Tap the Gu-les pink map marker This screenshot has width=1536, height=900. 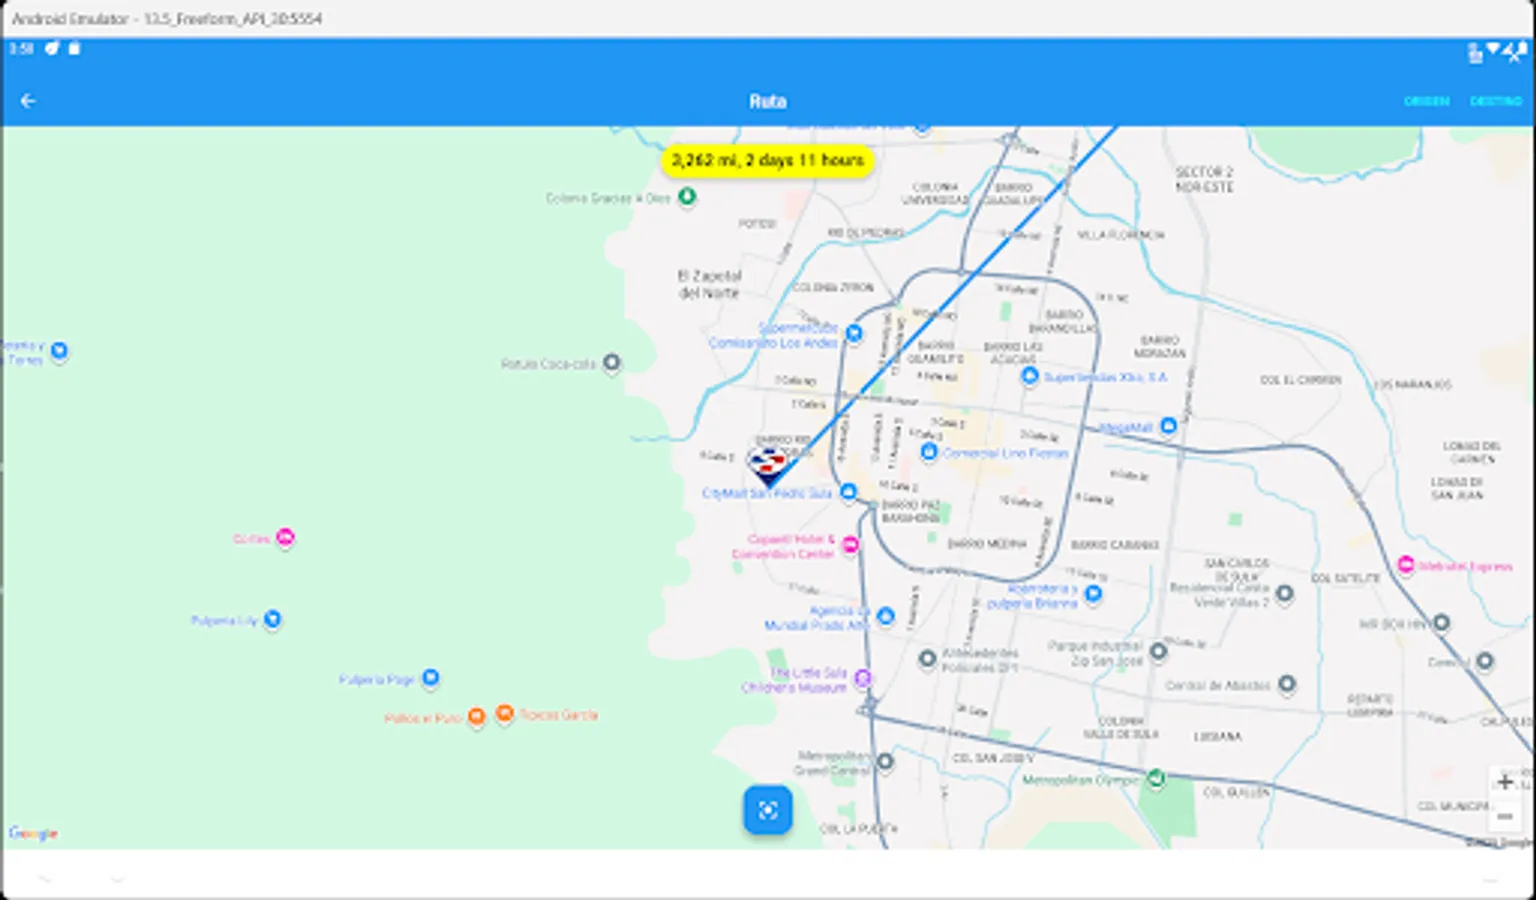click(x=286, y=537)
